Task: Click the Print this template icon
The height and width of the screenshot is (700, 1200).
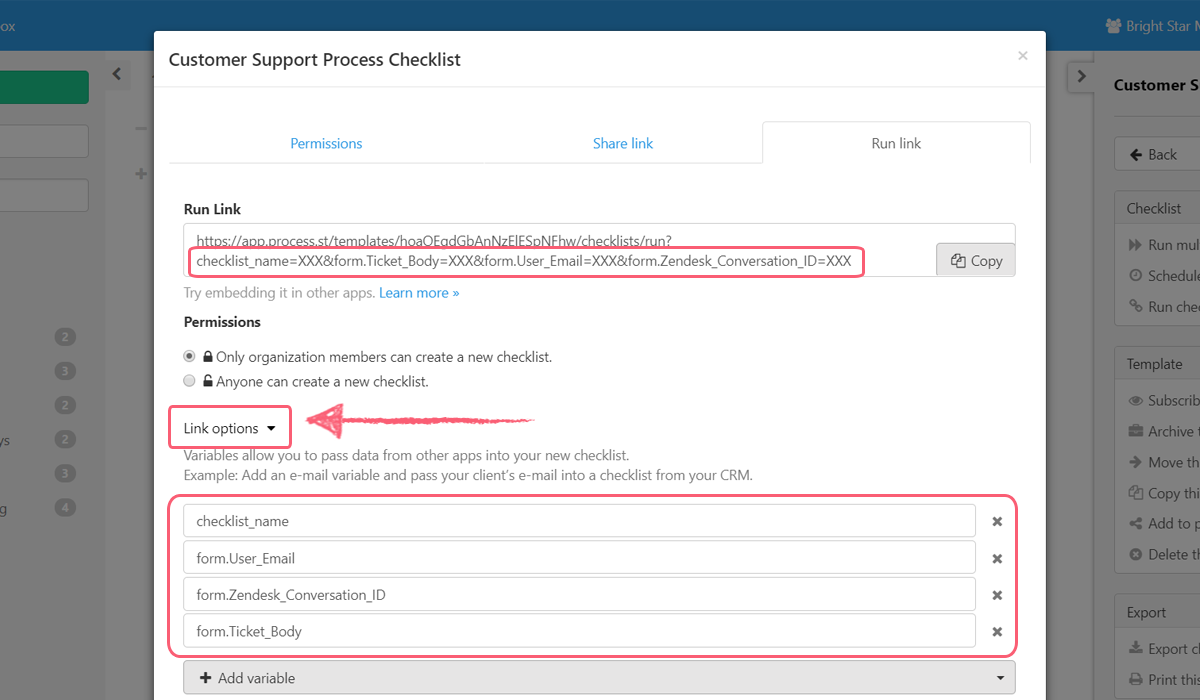Action: coord(1135,679)
